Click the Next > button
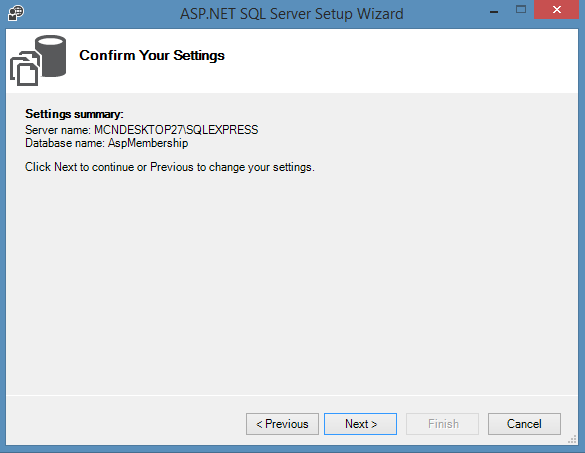This screenshot has height=453, width=585. (360, 424)
